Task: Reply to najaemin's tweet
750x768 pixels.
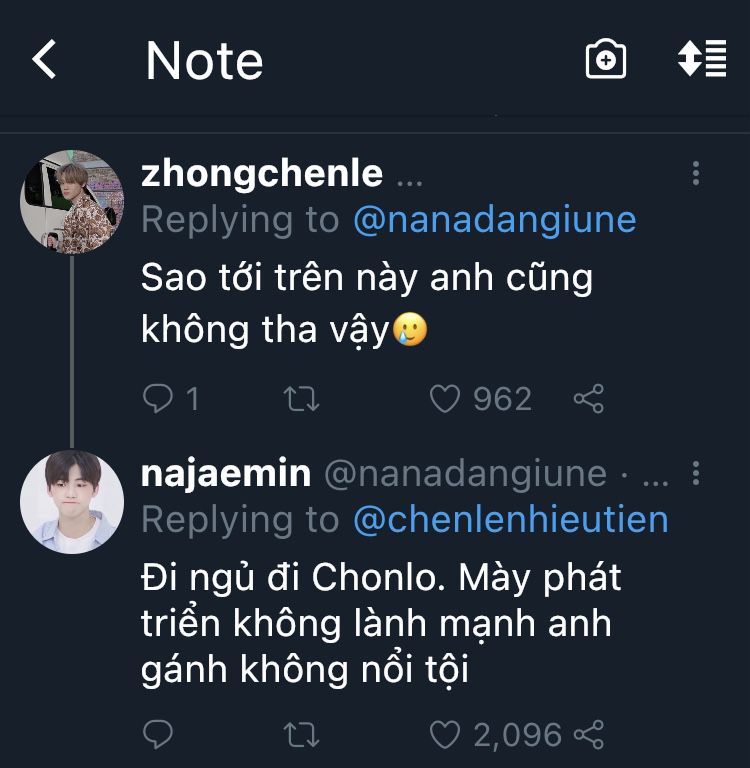Action: (x=158, y=736)
